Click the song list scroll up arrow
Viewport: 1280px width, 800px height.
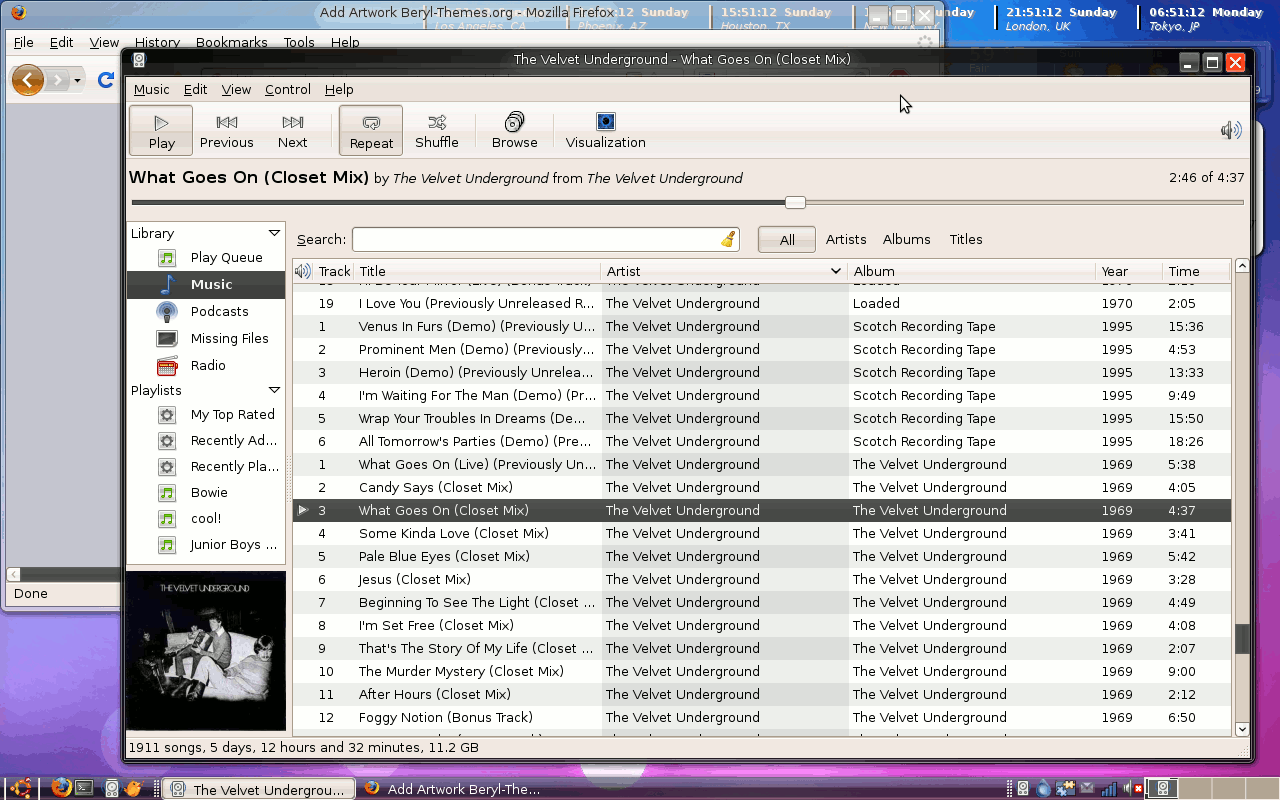(x=1242, y=266)
